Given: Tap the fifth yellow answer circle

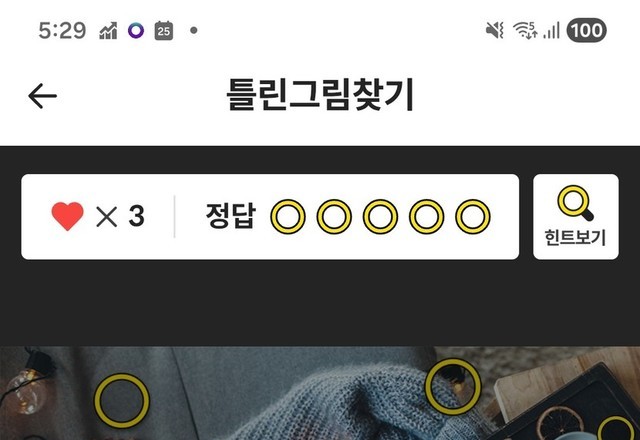Looking at the screenshot, I should pyautogui.click(x=473, y=216).
